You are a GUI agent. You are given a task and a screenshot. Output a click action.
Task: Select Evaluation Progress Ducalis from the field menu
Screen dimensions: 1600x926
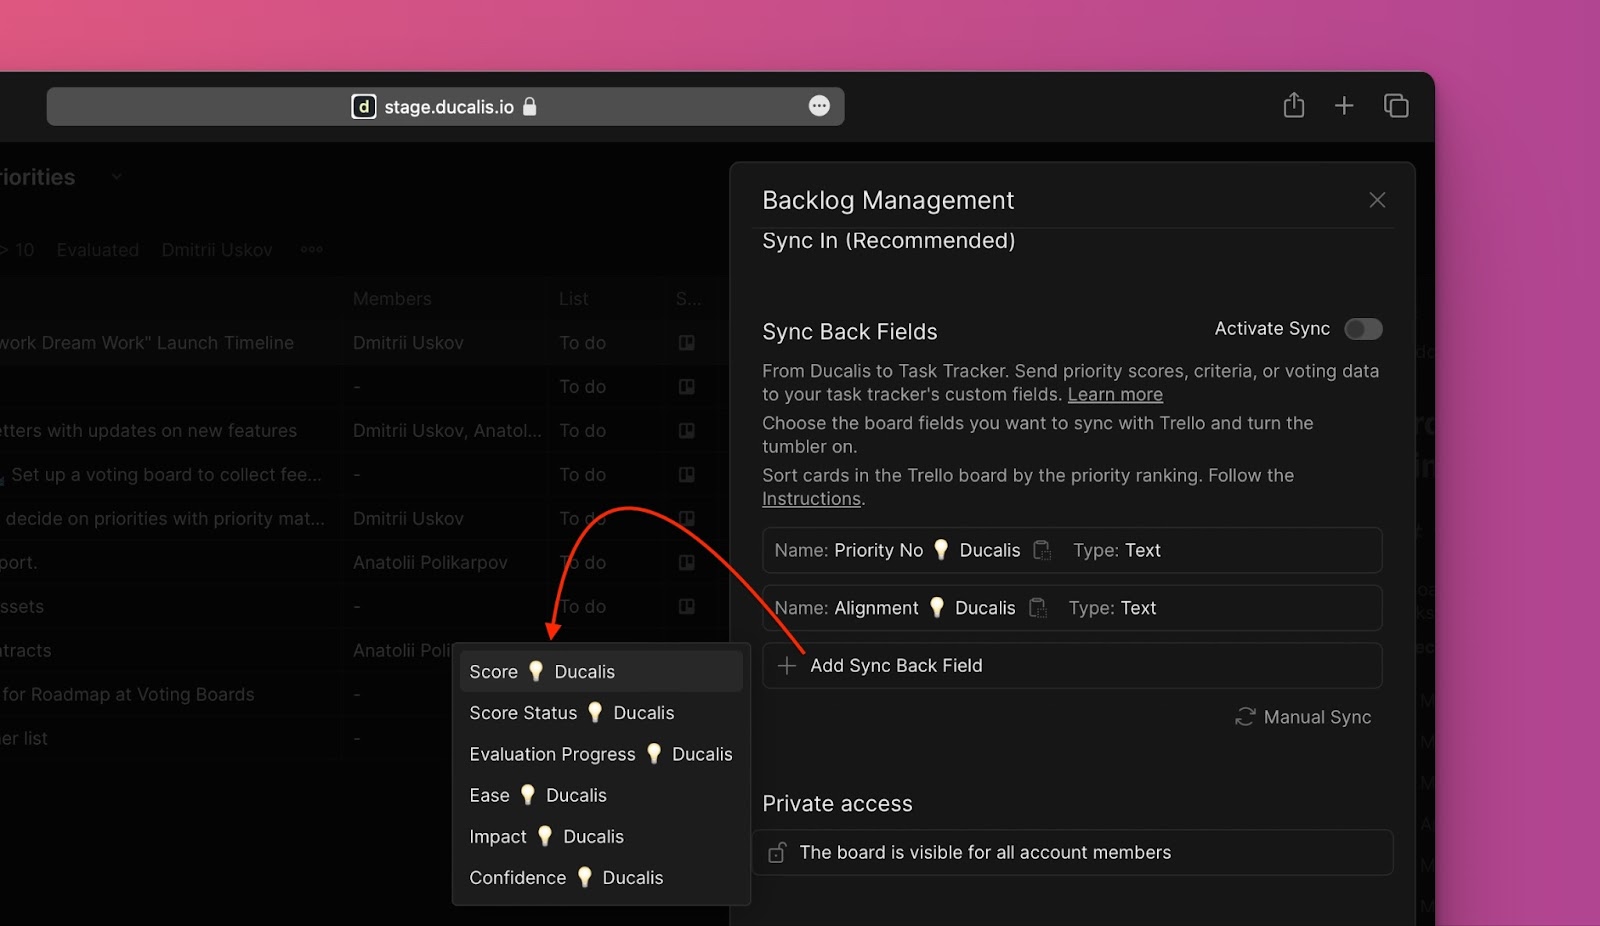tap(600, 754)
